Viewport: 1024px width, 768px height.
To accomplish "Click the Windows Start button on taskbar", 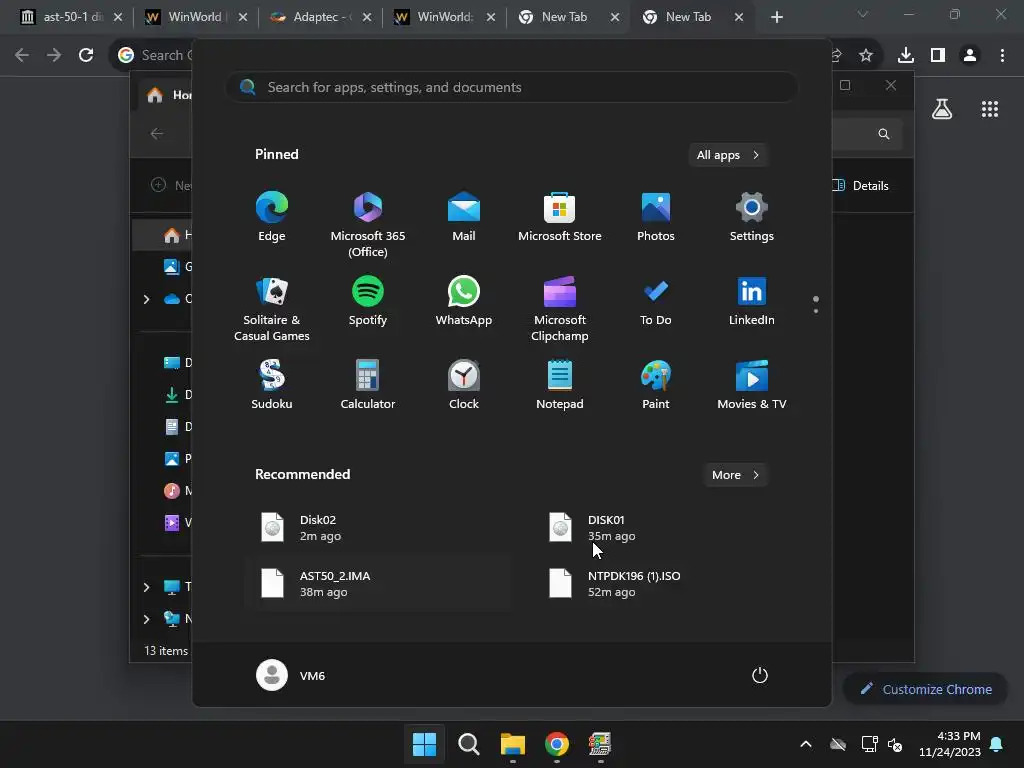I will pyautogui.click(x=424, y=744).
